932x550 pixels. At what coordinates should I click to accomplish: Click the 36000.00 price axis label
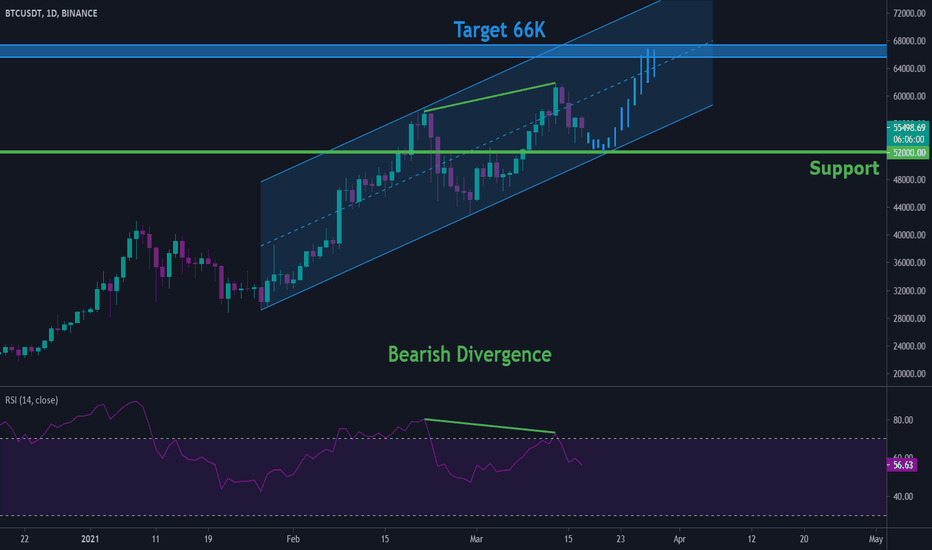coord(909,263)
